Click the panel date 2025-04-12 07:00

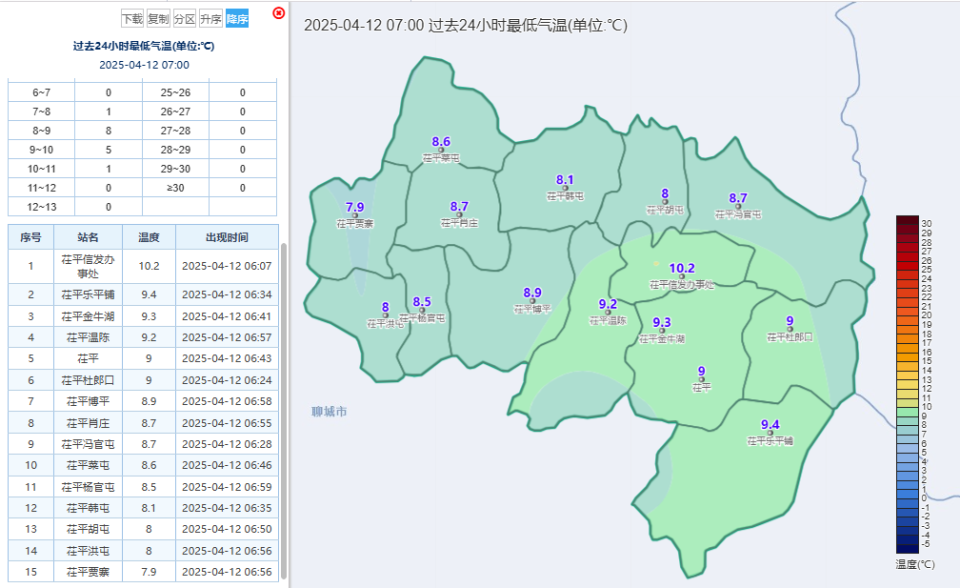coord(144,65)
